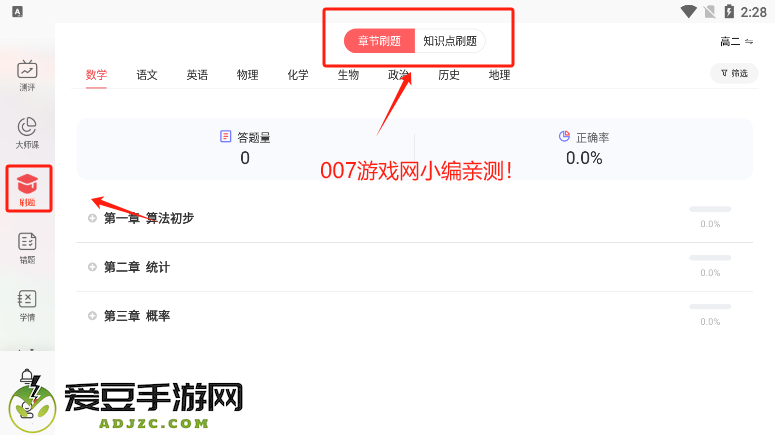775x435 pixels.
Task: Select the 历史 subject tab
Action: click(x=449, y=75)
